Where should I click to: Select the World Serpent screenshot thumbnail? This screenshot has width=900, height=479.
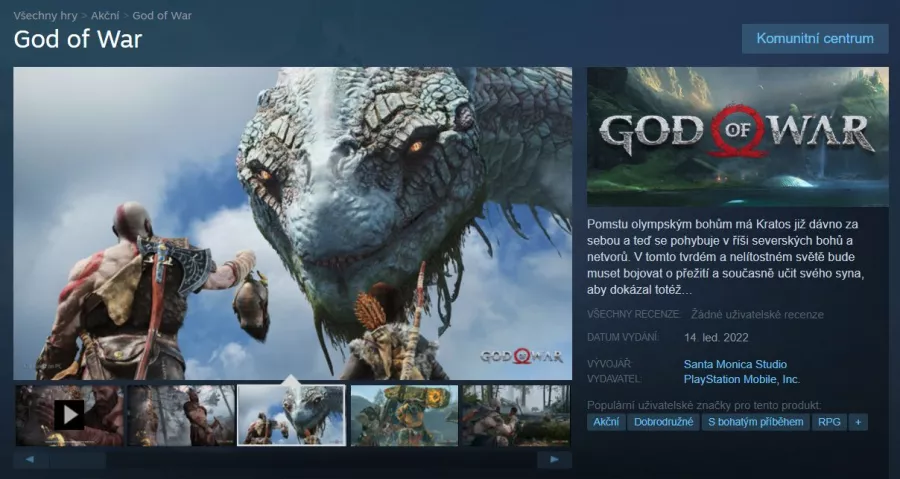(291, 415)
